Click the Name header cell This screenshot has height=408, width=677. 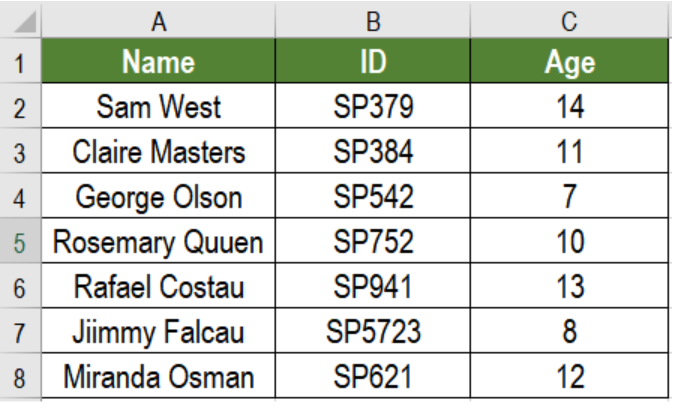coord(158,61)
